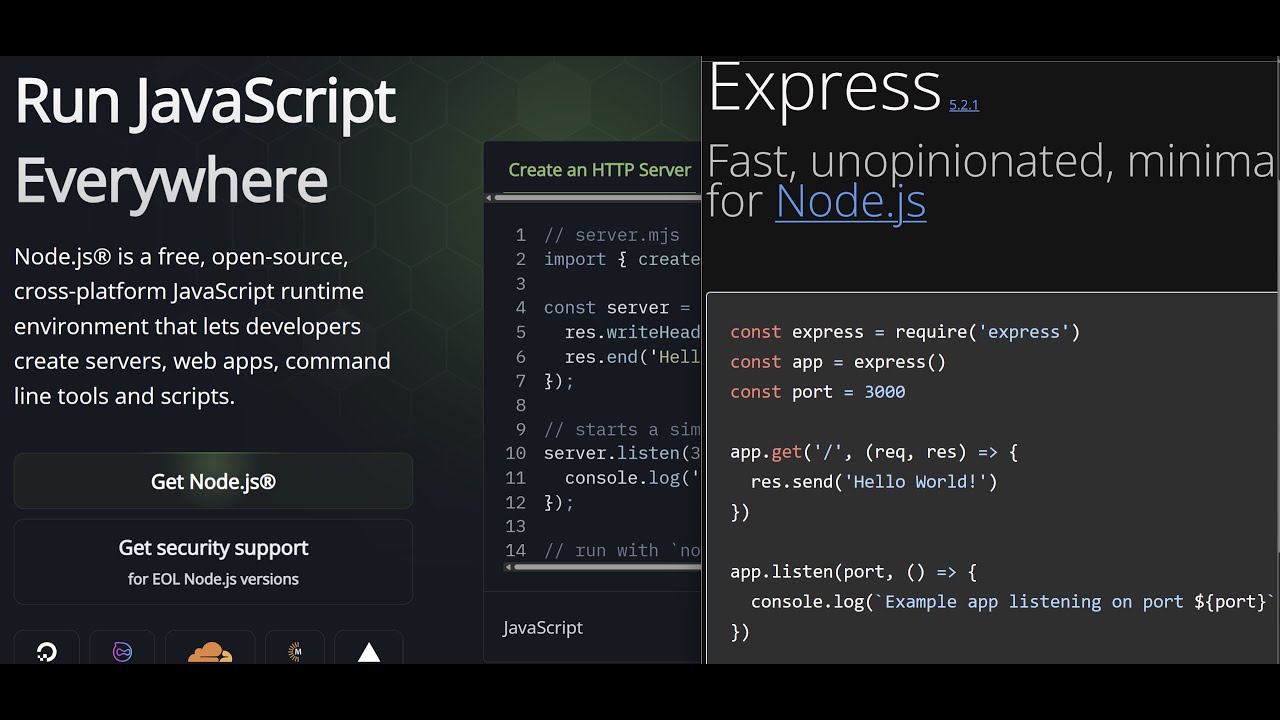Click the 'app.listen(port, () => {' line
The image size is (1280, 720).
pos(853,572)
